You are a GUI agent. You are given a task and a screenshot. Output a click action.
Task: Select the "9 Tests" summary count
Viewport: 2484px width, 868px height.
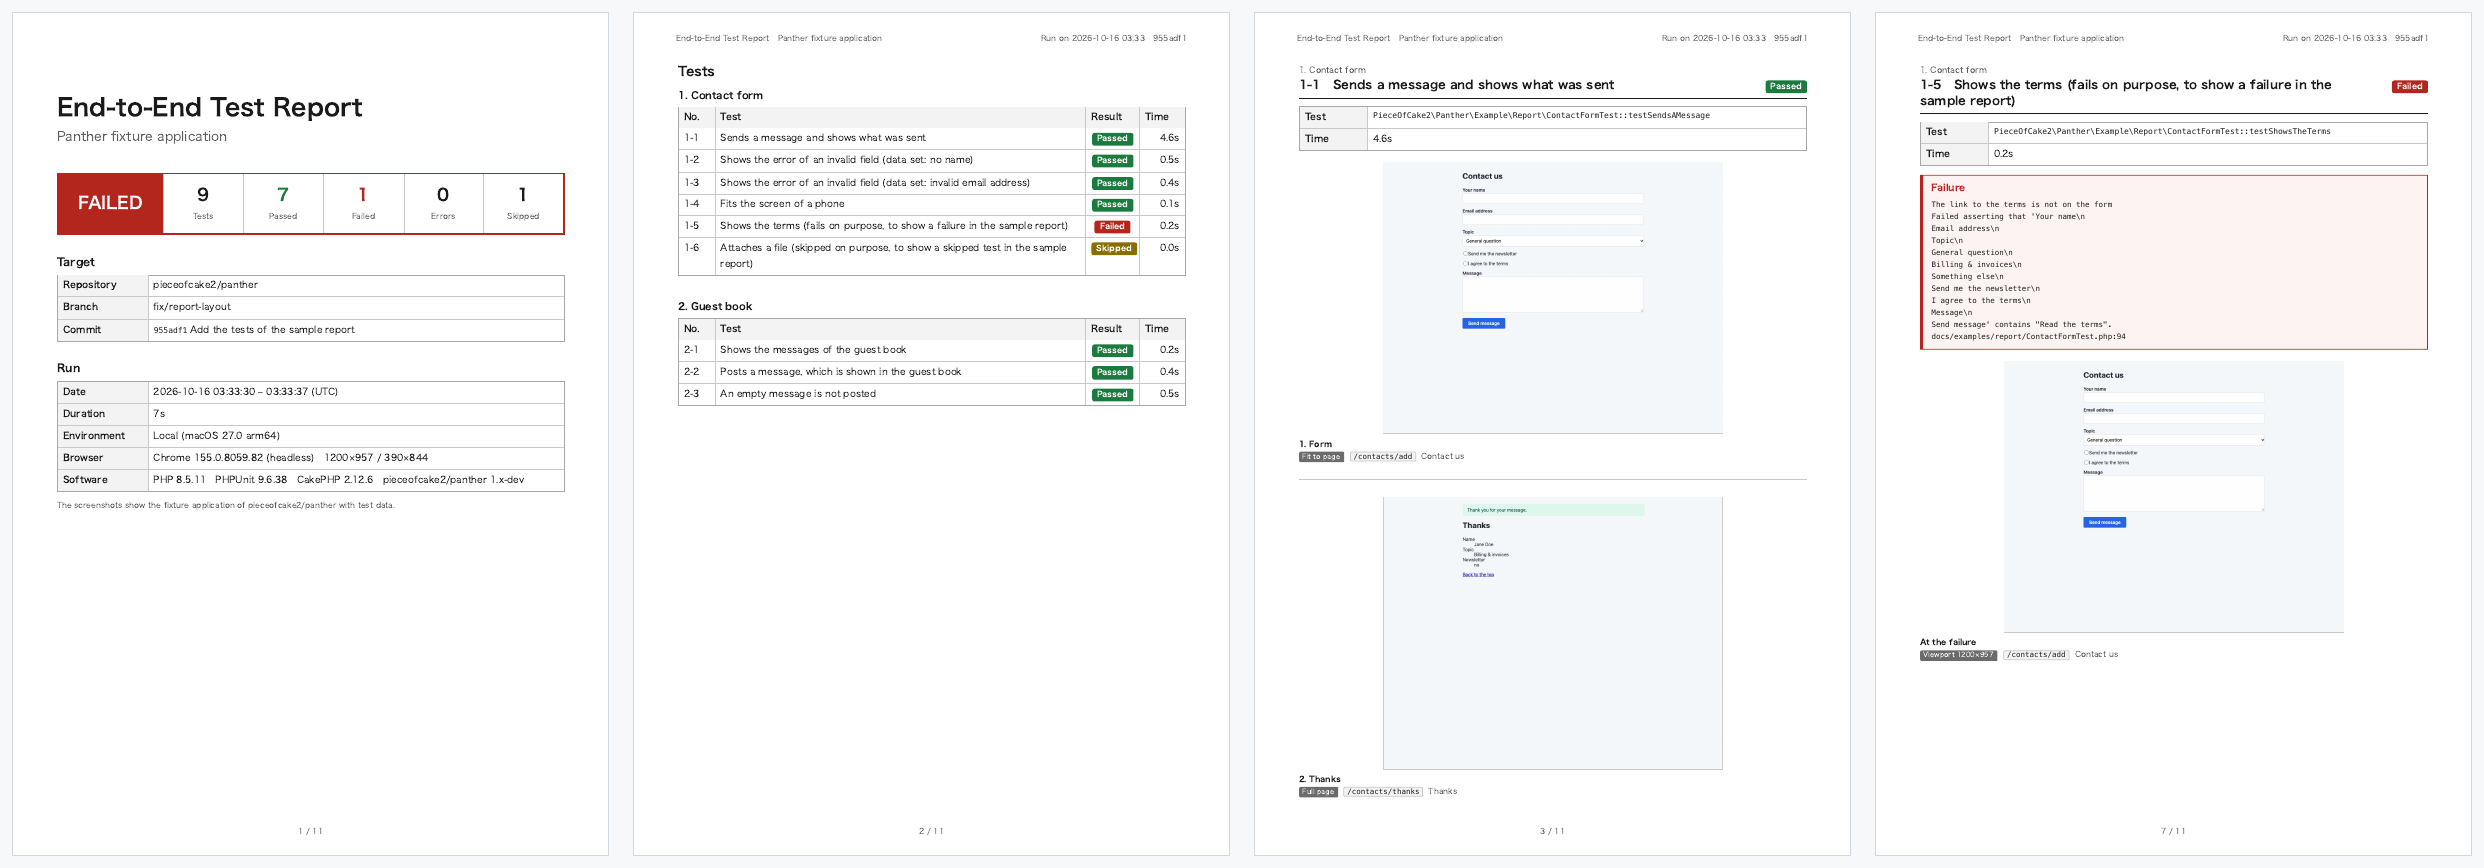coord(203,203)
